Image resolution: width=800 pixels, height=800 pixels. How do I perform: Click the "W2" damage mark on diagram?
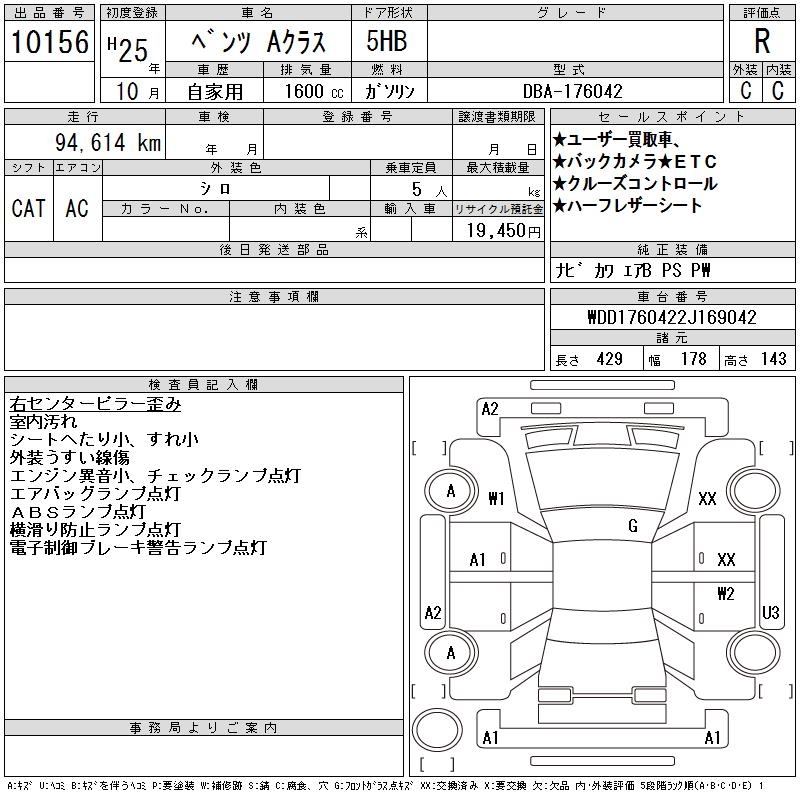click(726, 594)
